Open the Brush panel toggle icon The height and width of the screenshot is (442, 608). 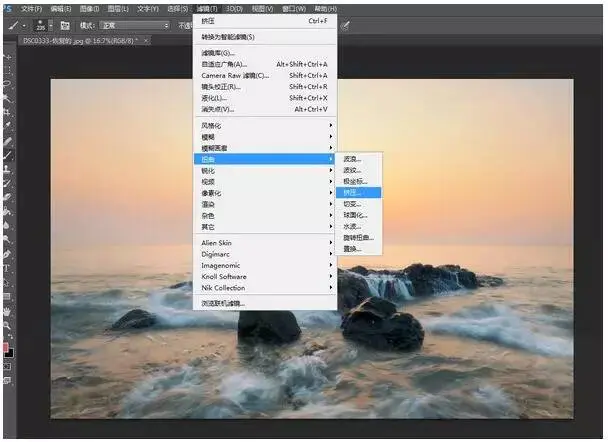coord(65,26)
